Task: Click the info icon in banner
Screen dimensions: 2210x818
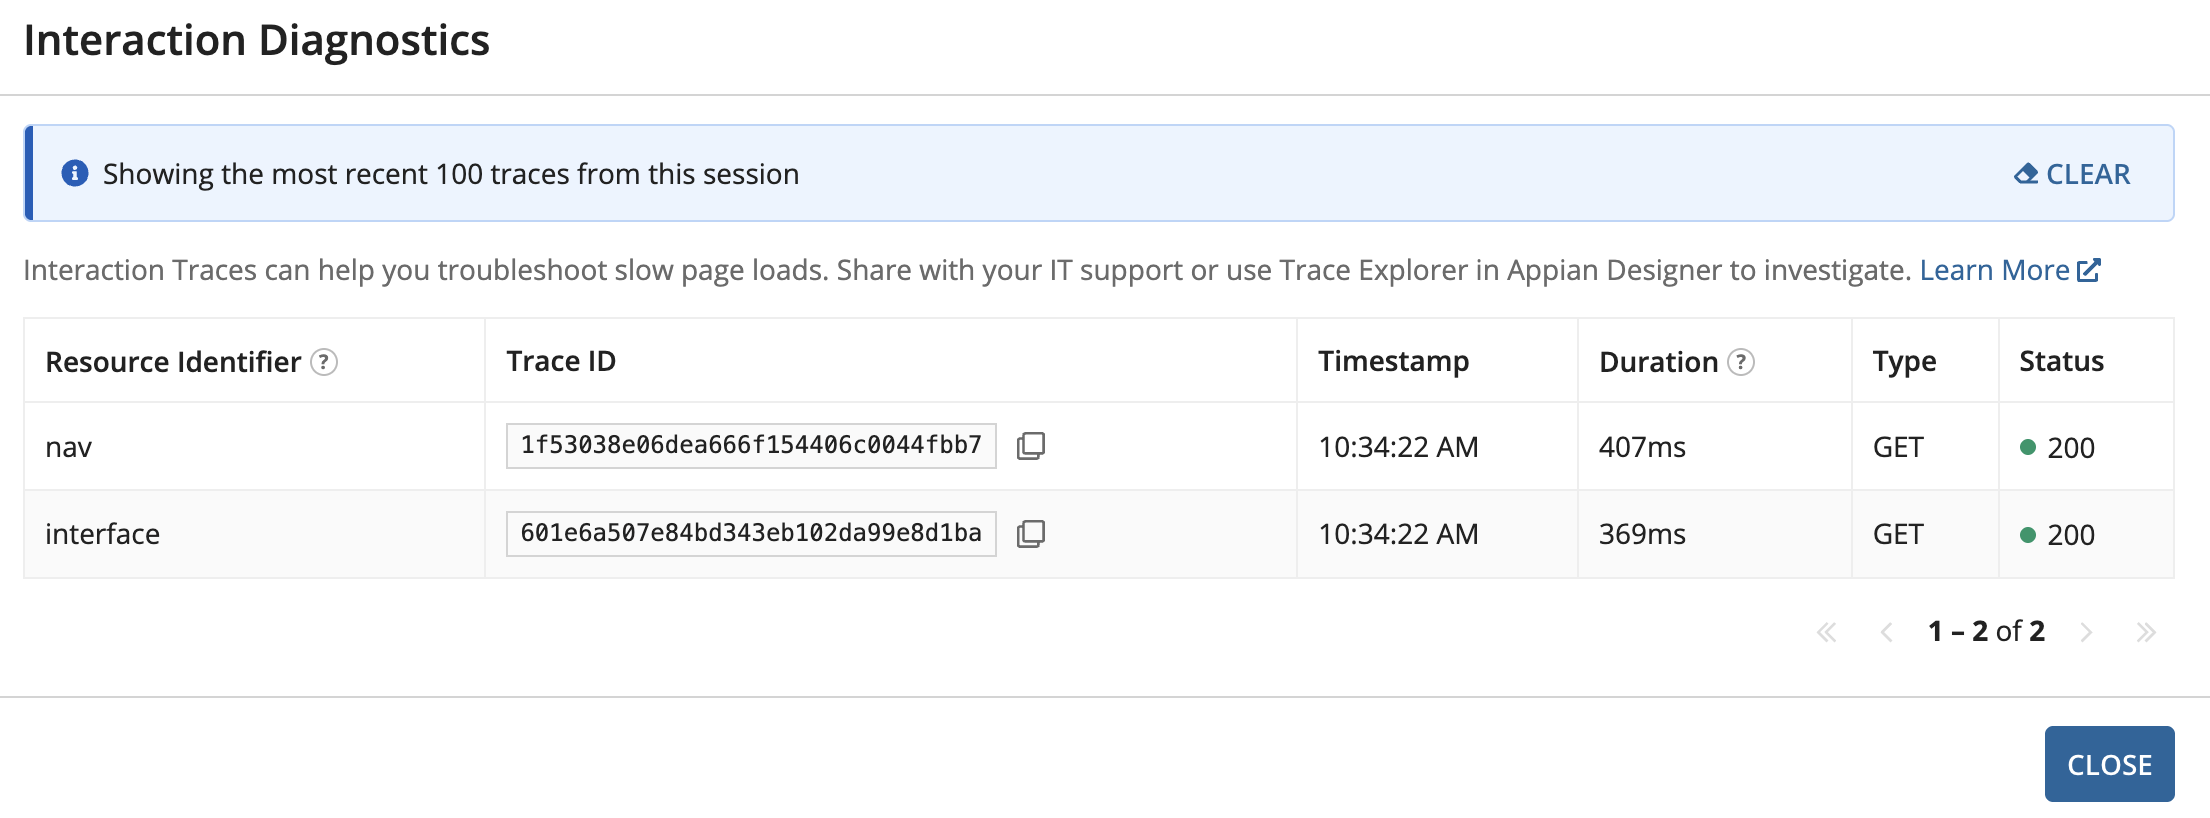Action: click(75, 173)
